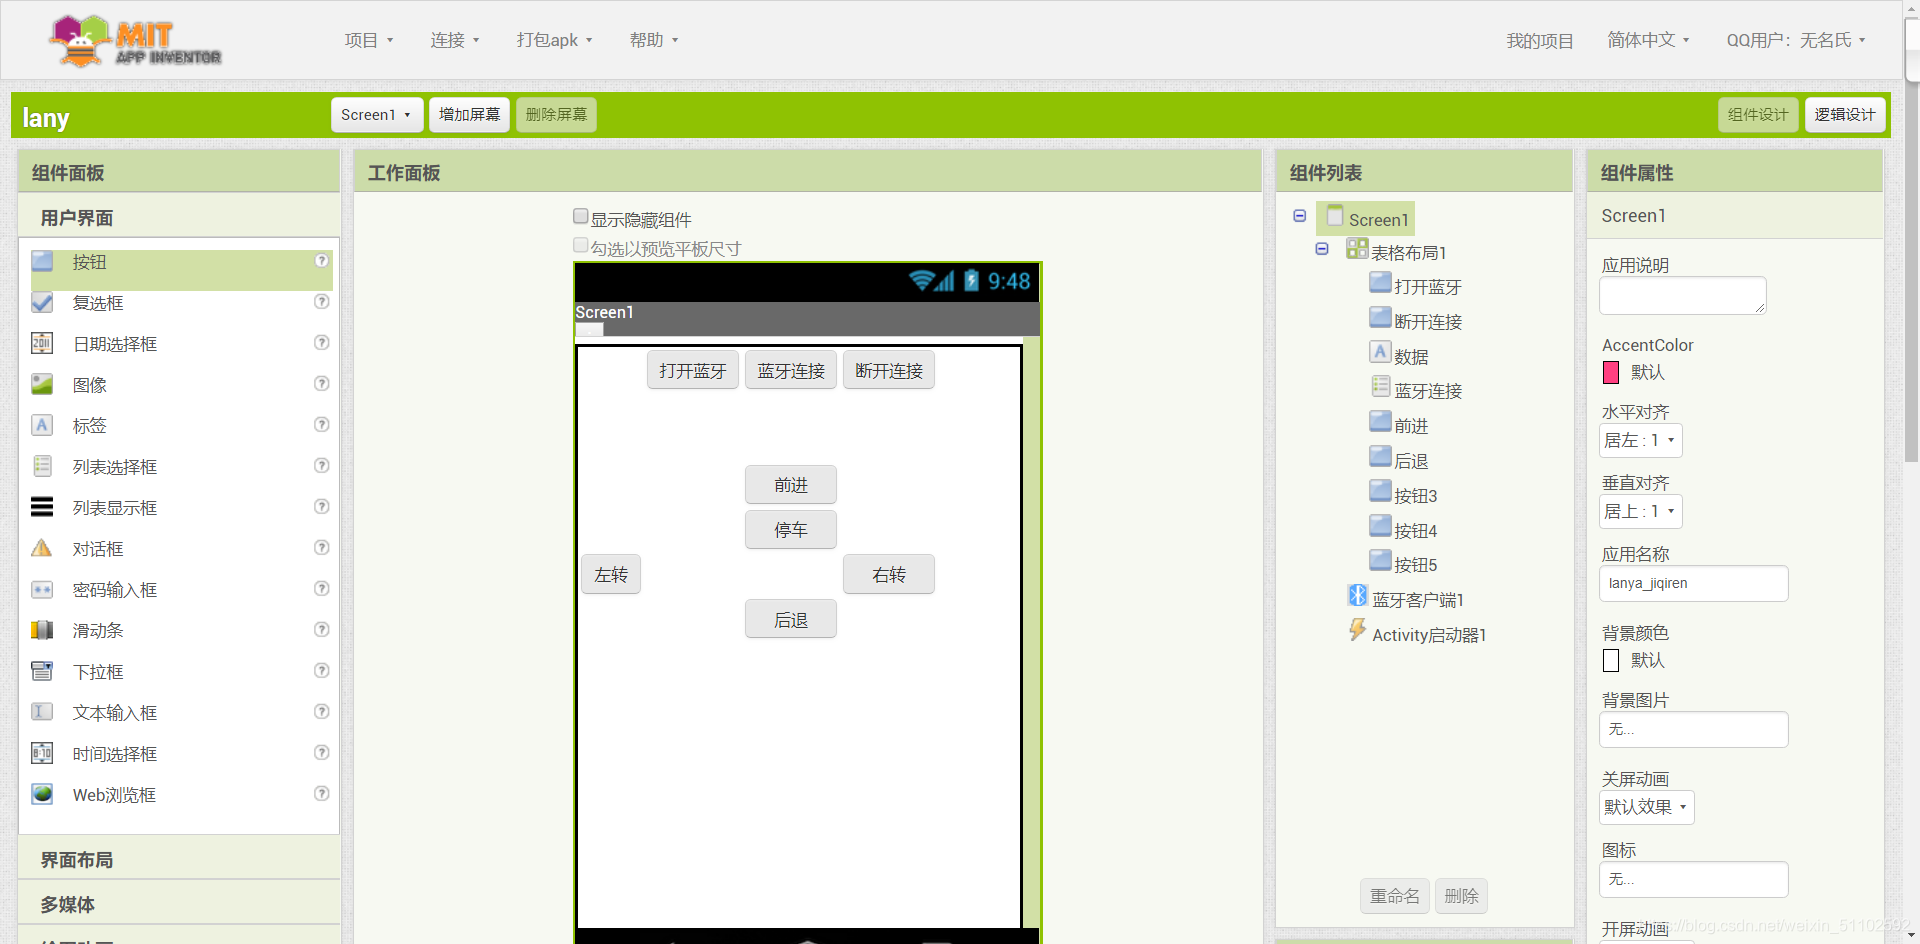Click 左转 button in phone preview
Screen dimensions: 1920x944
[x=611, y=575]
